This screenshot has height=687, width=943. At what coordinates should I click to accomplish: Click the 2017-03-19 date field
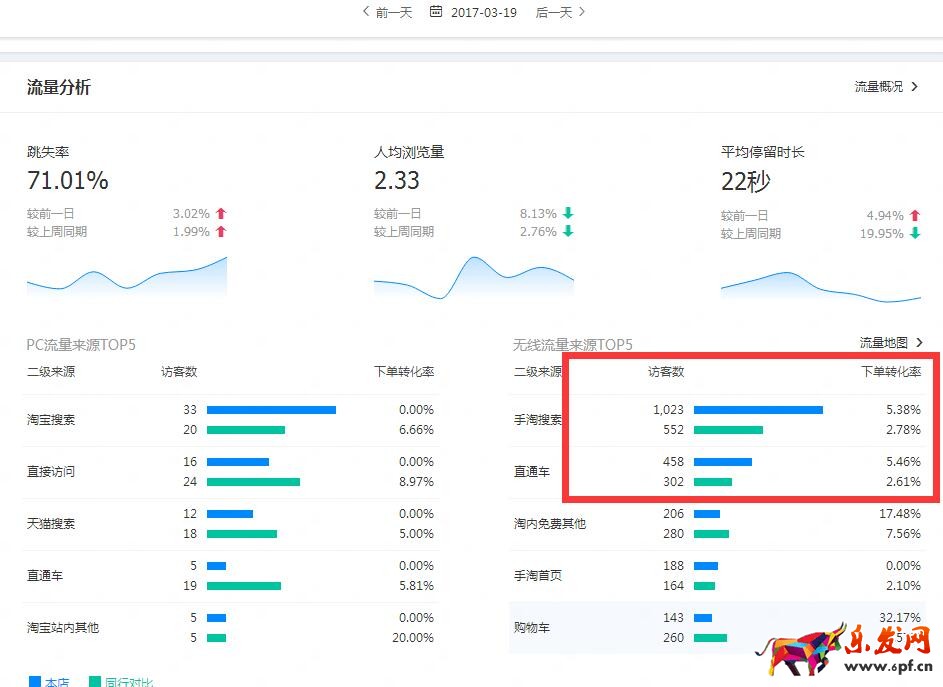coord(484,12)
